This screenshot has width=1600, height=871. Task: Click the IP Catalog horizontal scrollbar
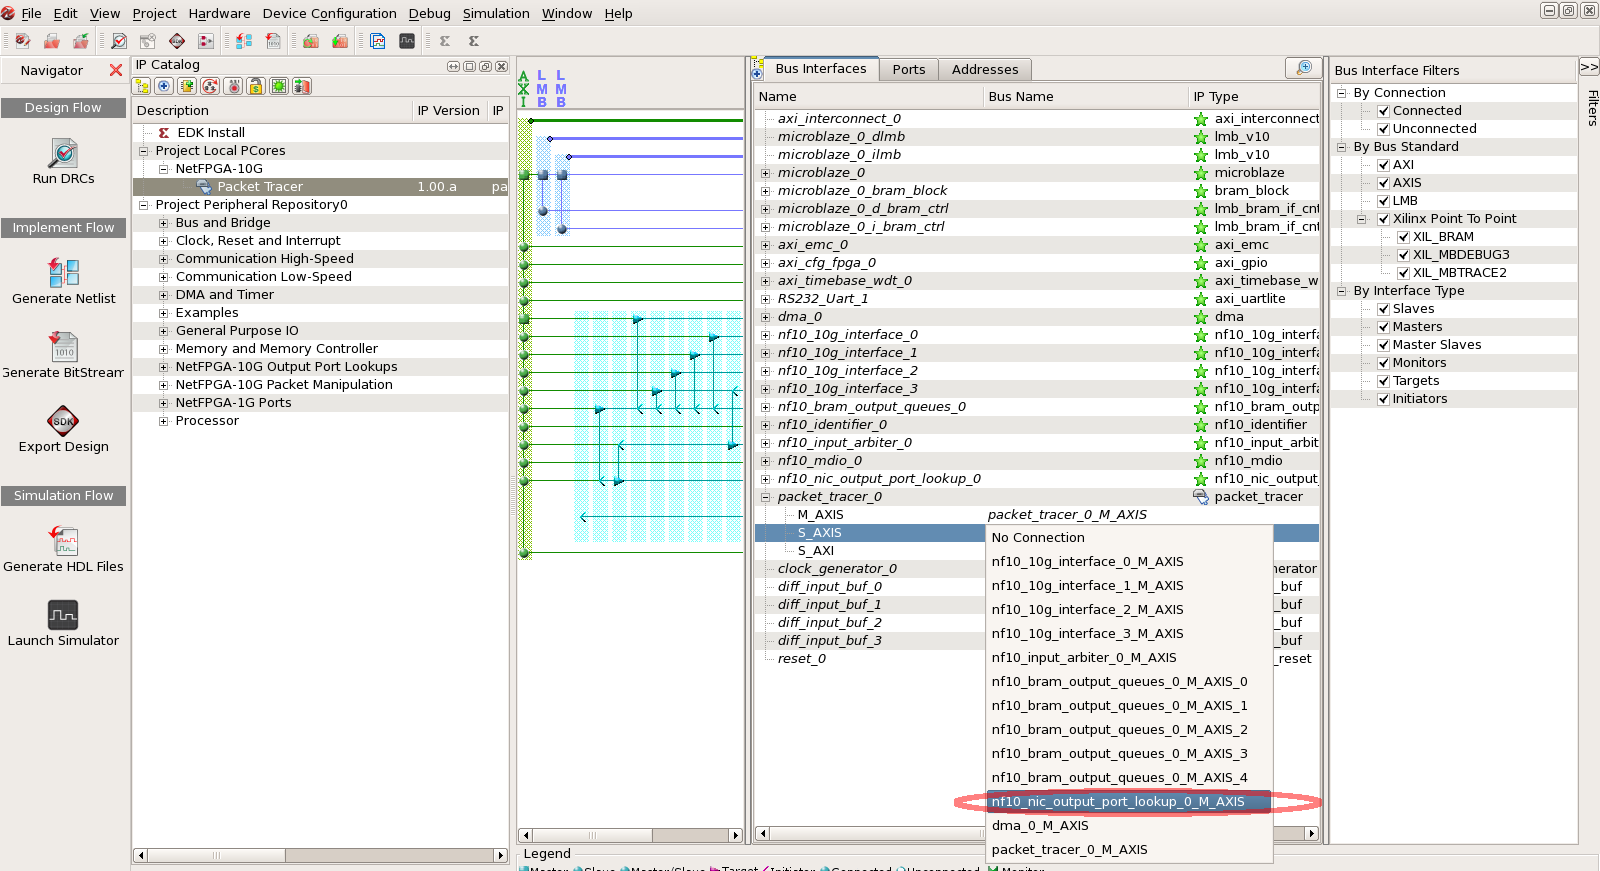(215, 855)
